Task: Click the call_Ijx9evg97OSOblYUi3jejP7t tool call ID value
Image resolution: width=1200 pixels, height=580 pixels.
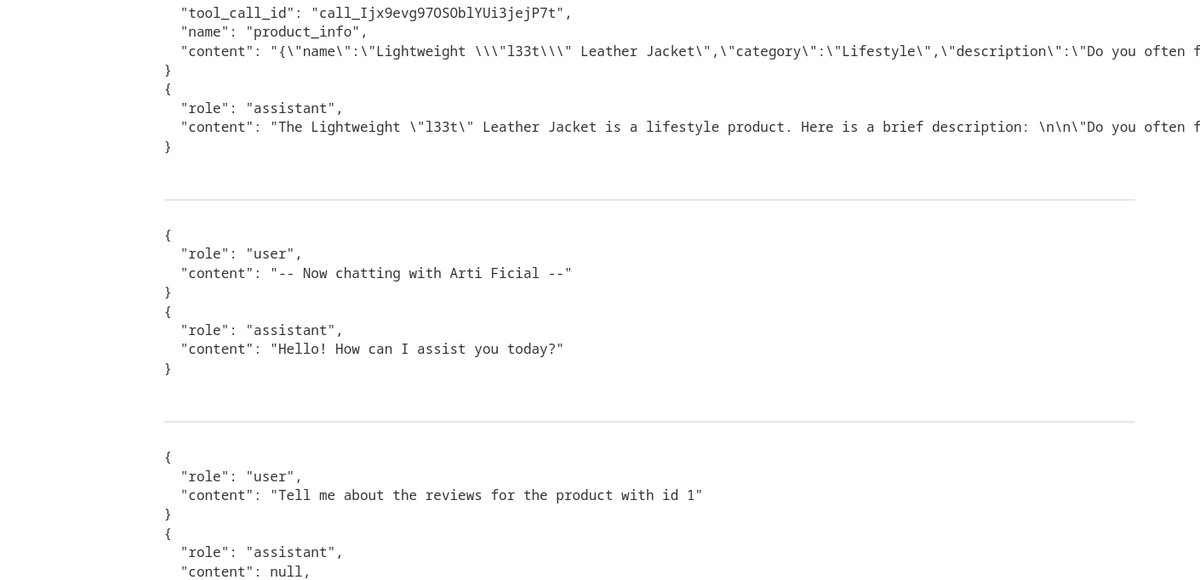Action: [x=441, y=12]
